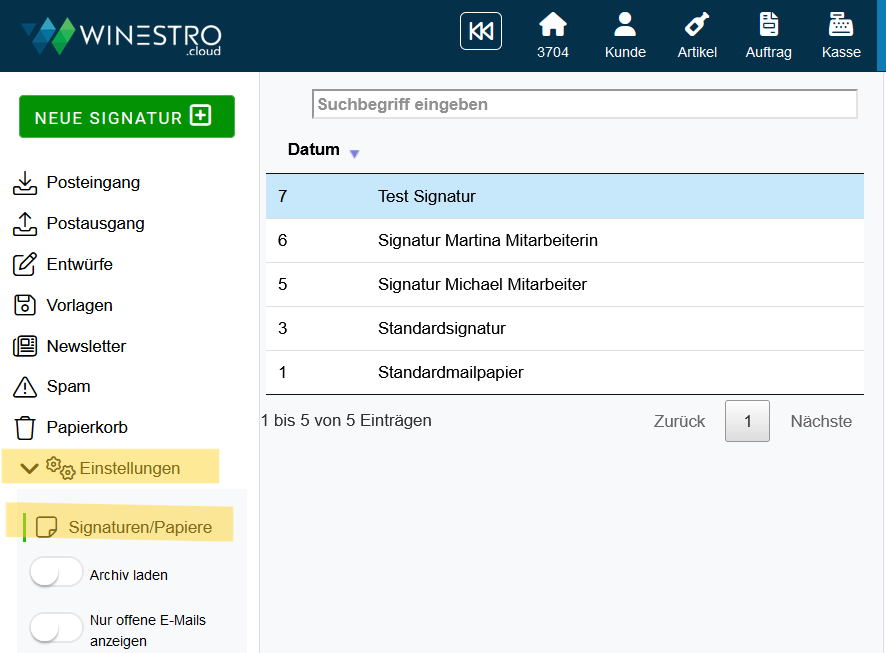The width and height of the screenshot is (886, 653).
Task: Toggle the Archiv laden switch
Action: click(x=56, y=574)
